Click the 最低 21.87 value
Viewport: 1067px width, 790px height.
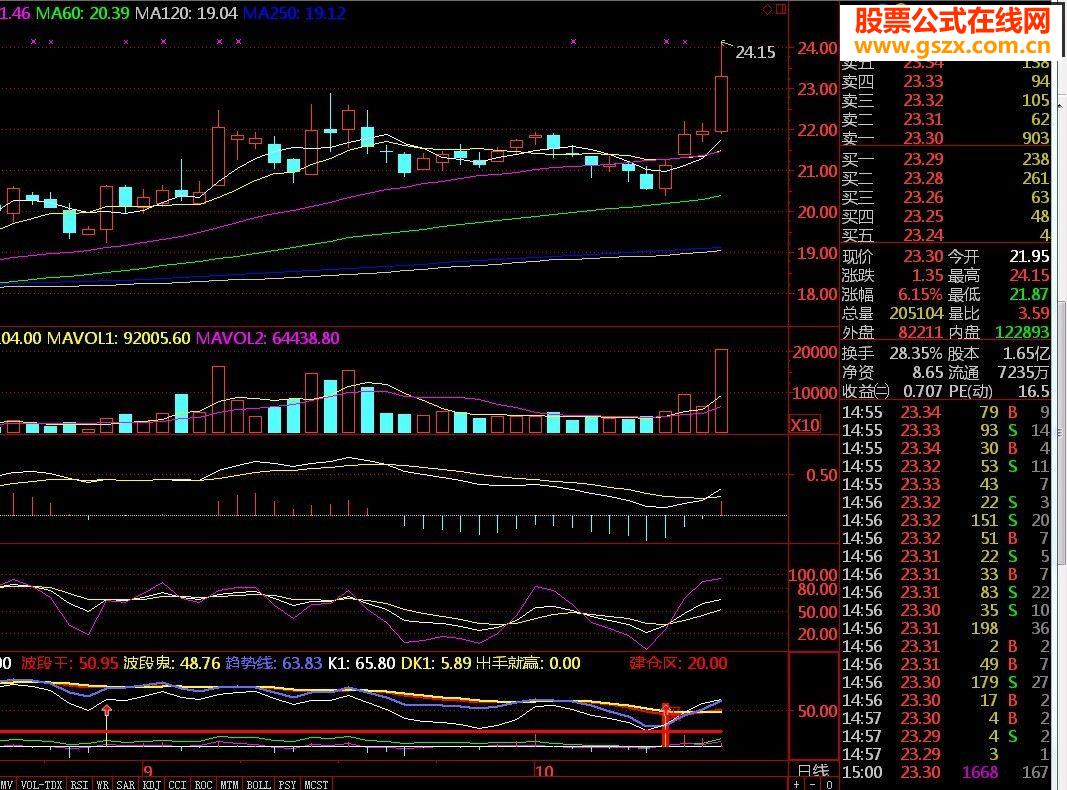[1029, 295]
